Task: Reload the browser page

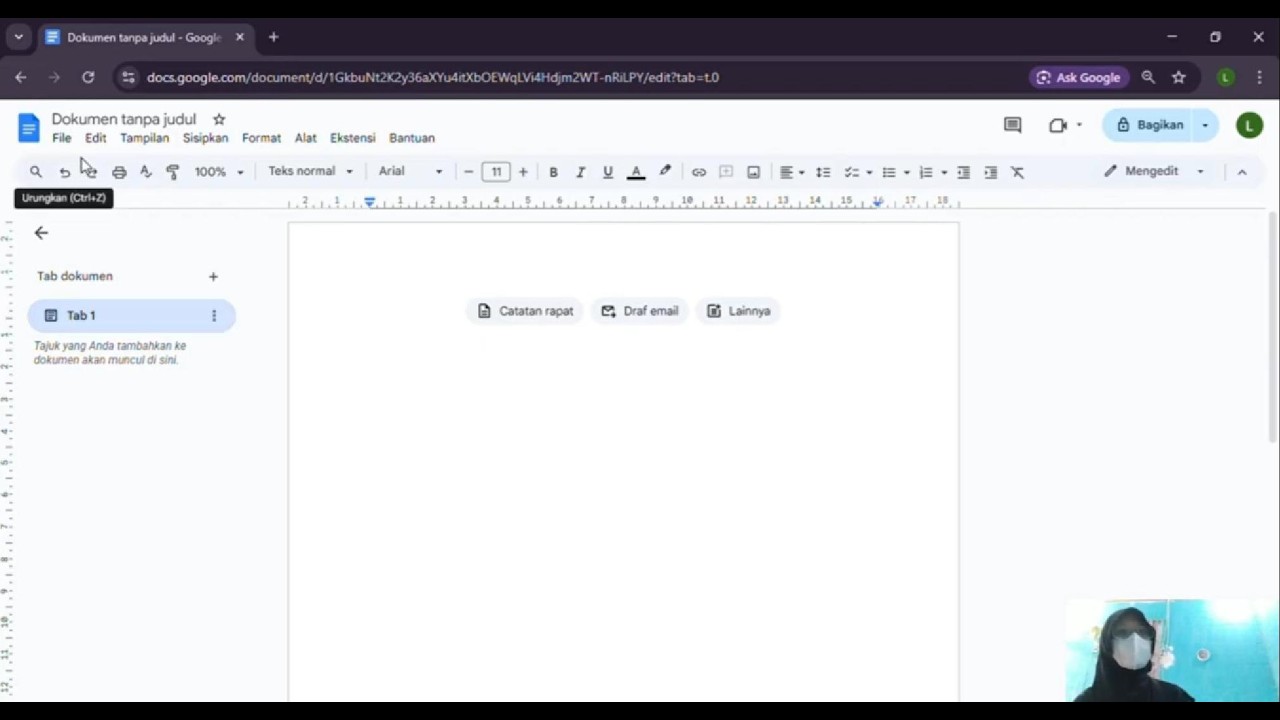Action: coord(88,77)
